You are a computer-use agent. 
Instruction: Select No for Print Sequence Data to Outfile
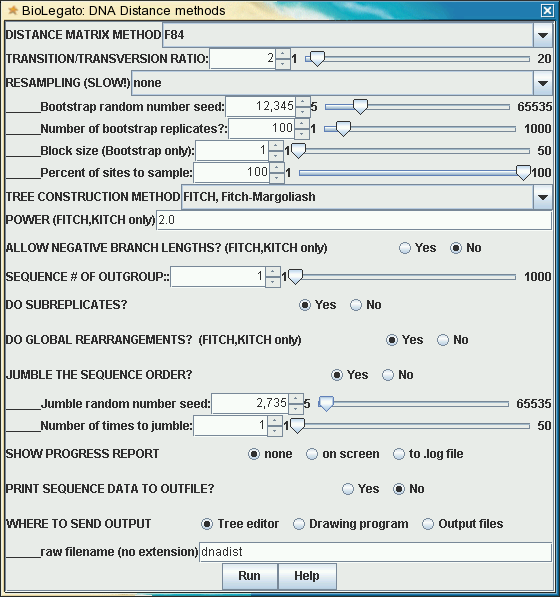pos(408,489)
